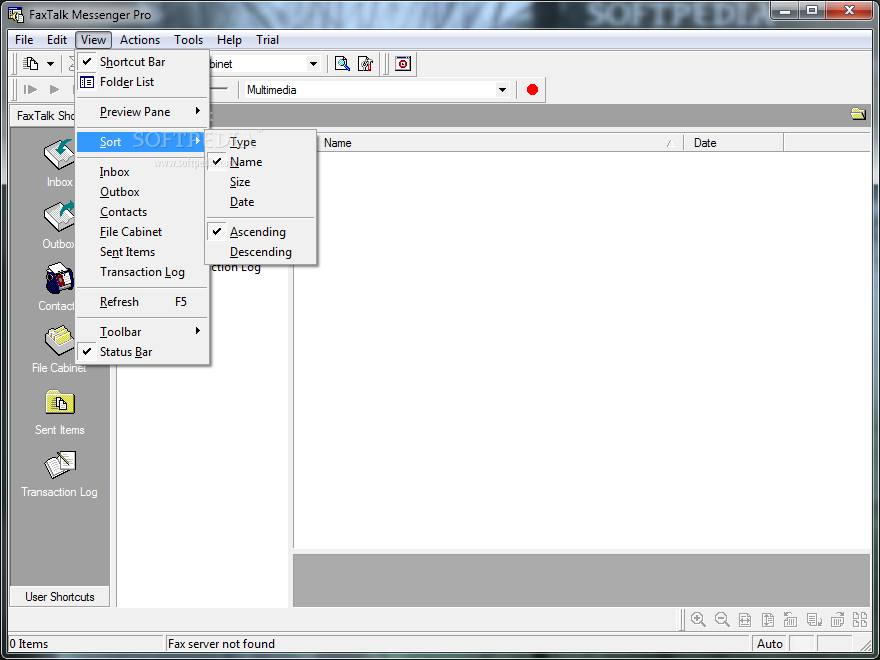Click the FaxTalk application title bar icon

[x=16, y=15]
